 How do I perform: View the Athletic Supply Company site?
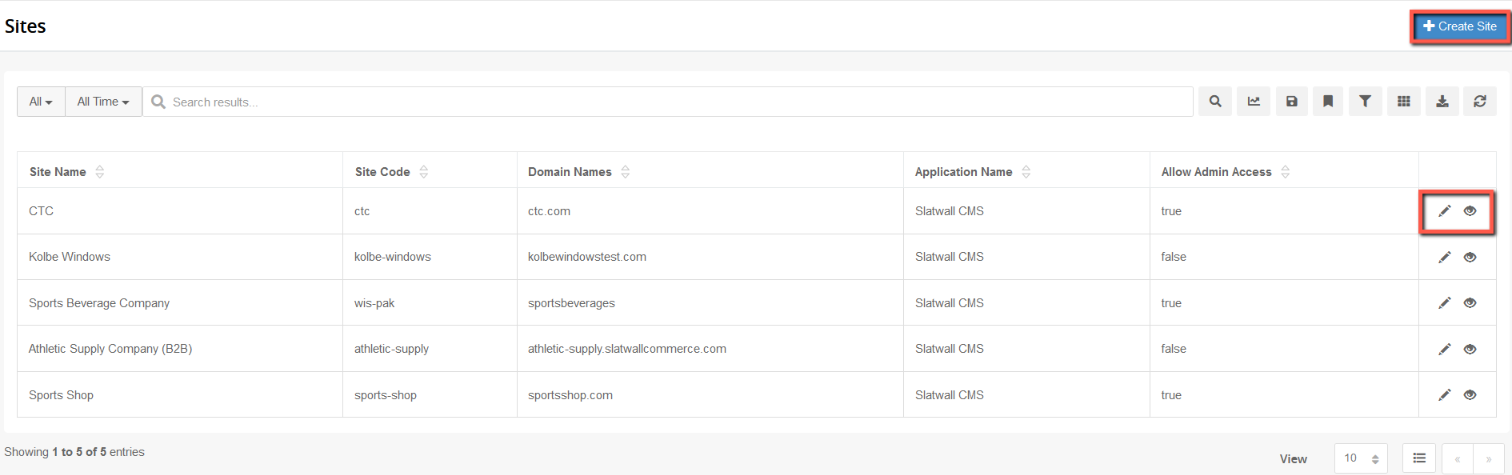[1470, 349]
